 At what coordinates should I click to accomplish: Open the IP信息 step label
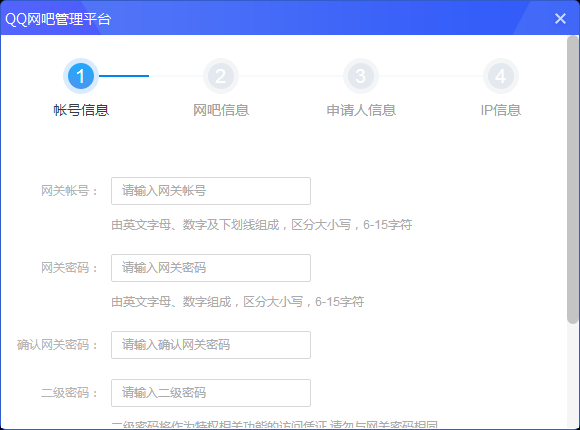click(501, 110)
